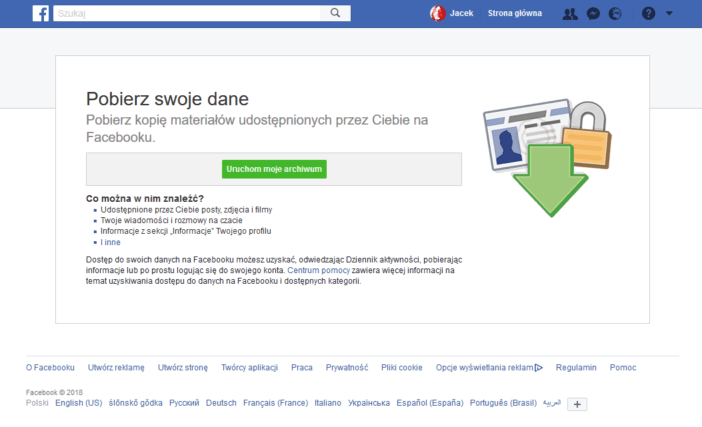The image size is (702, 427).
Task: Open Jacek's profile picture
Action: [437, 13]
